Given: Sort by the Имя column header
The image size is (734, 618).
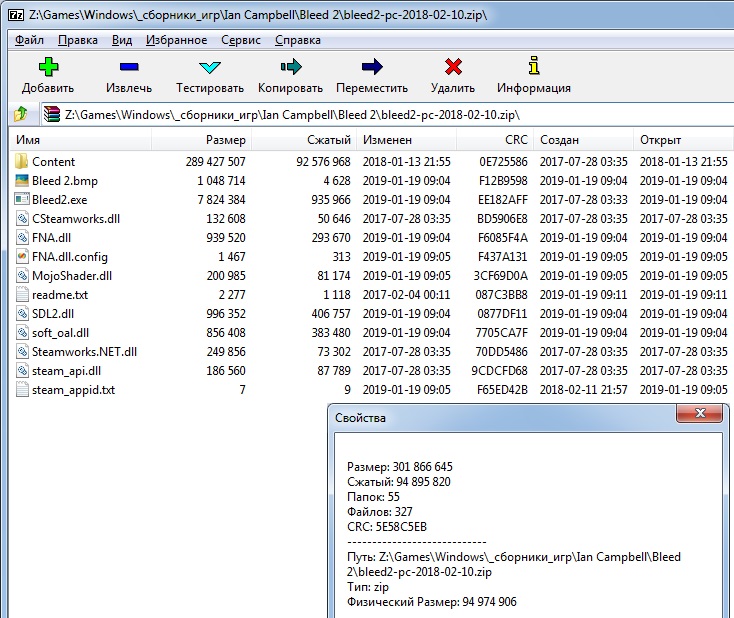Looking at the screenshot, I should [x=81, y=140].
